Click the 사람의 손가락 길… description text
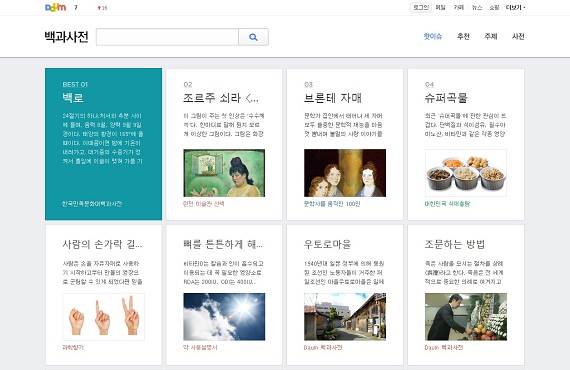The image size is (570, 370). click(103, 273)
